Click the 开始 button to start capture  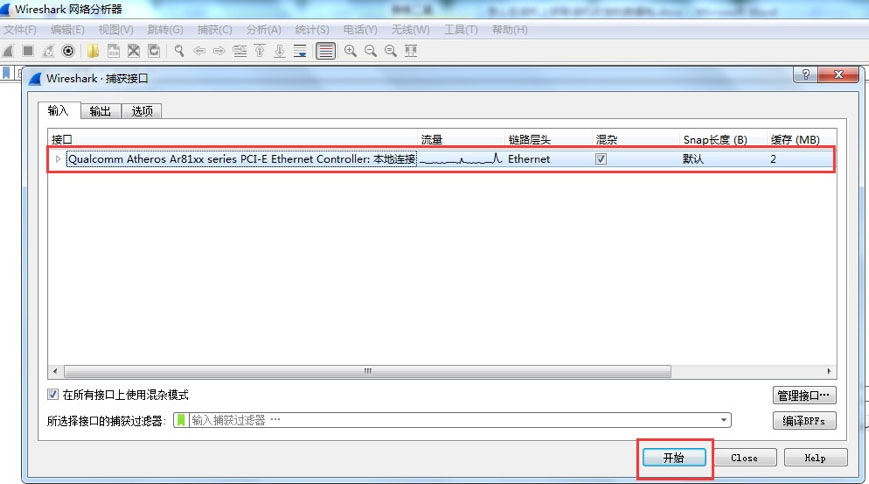click(674, 458)
